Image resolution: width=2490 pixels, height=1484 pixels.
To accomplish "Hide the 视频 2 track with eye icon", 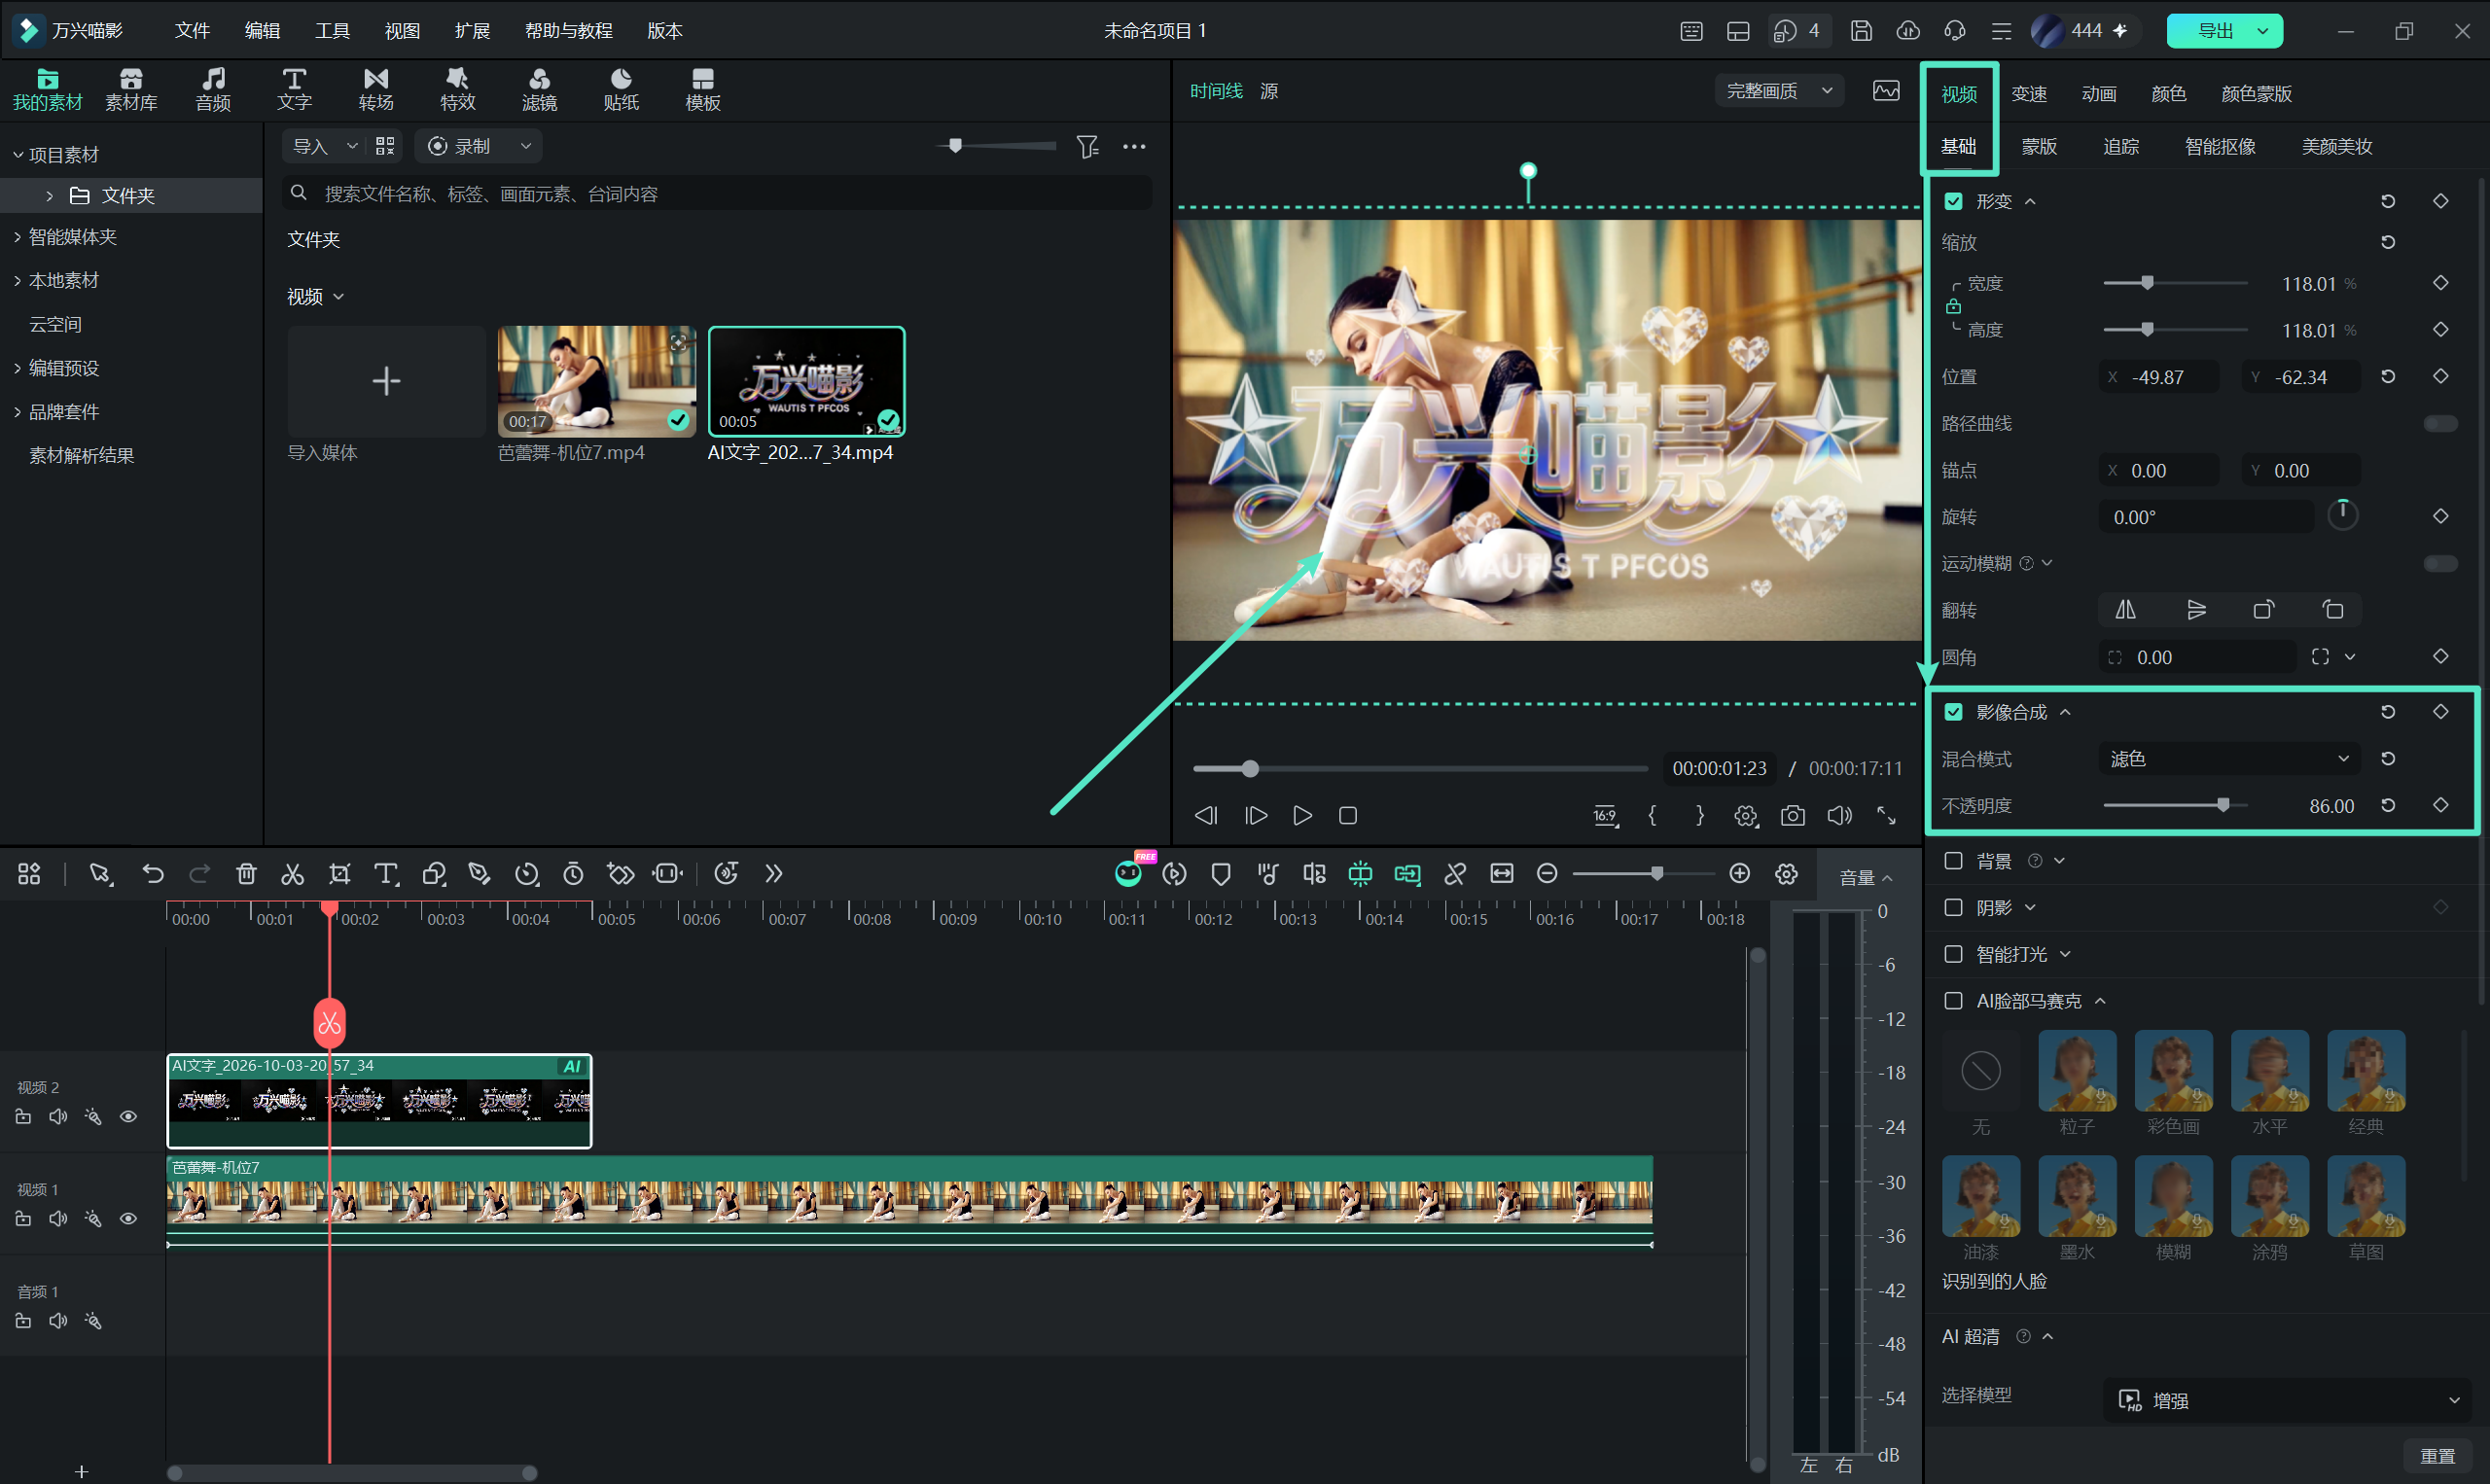I will point(128,1116).
